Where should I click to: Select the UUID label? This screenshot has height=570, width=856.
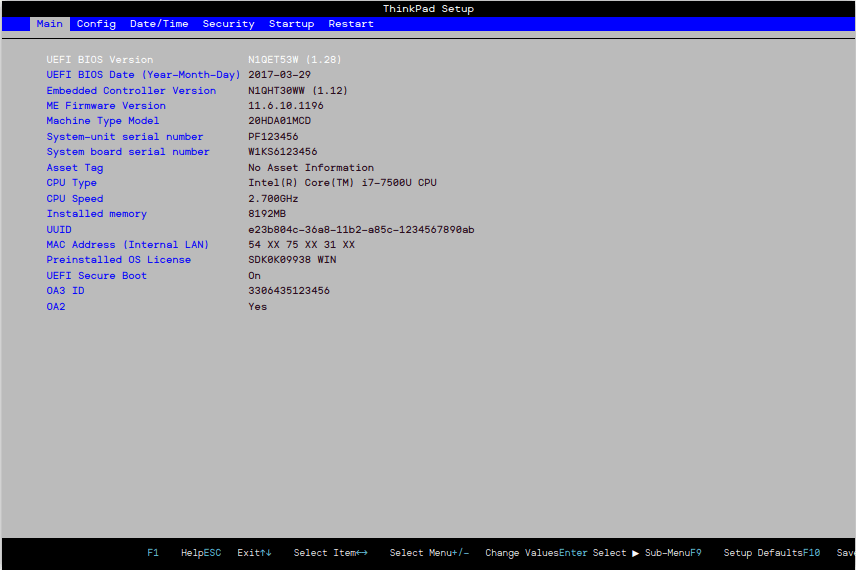59,230
